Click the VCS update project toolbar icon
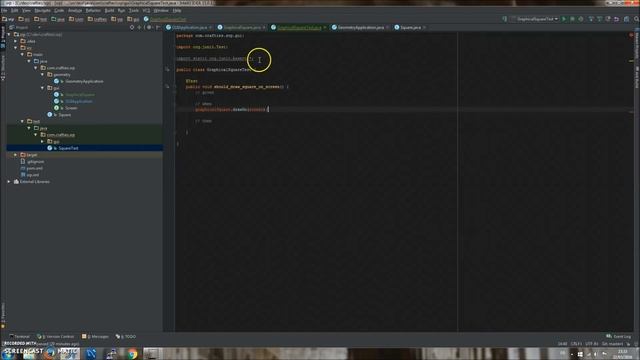This screenshot has width=640, height=360. point(591,19)
